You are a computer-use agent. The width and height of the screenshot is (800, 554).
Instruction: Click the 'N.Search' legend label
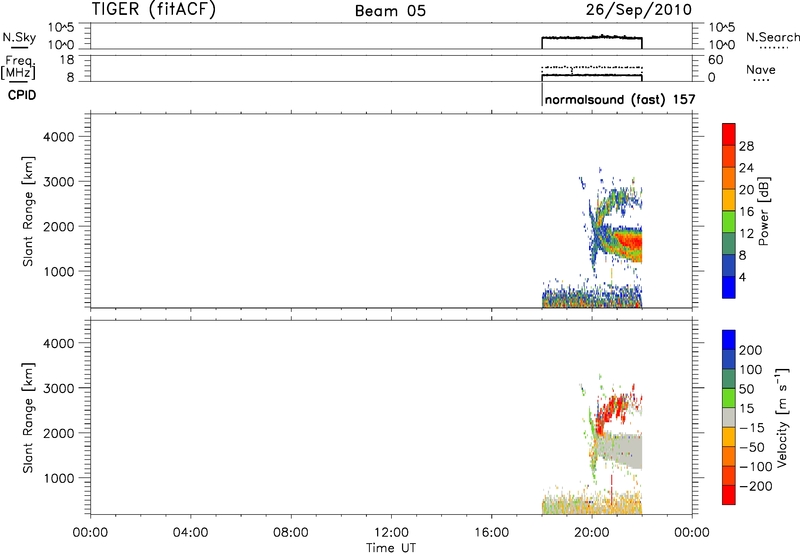click(x=772, y=37)
